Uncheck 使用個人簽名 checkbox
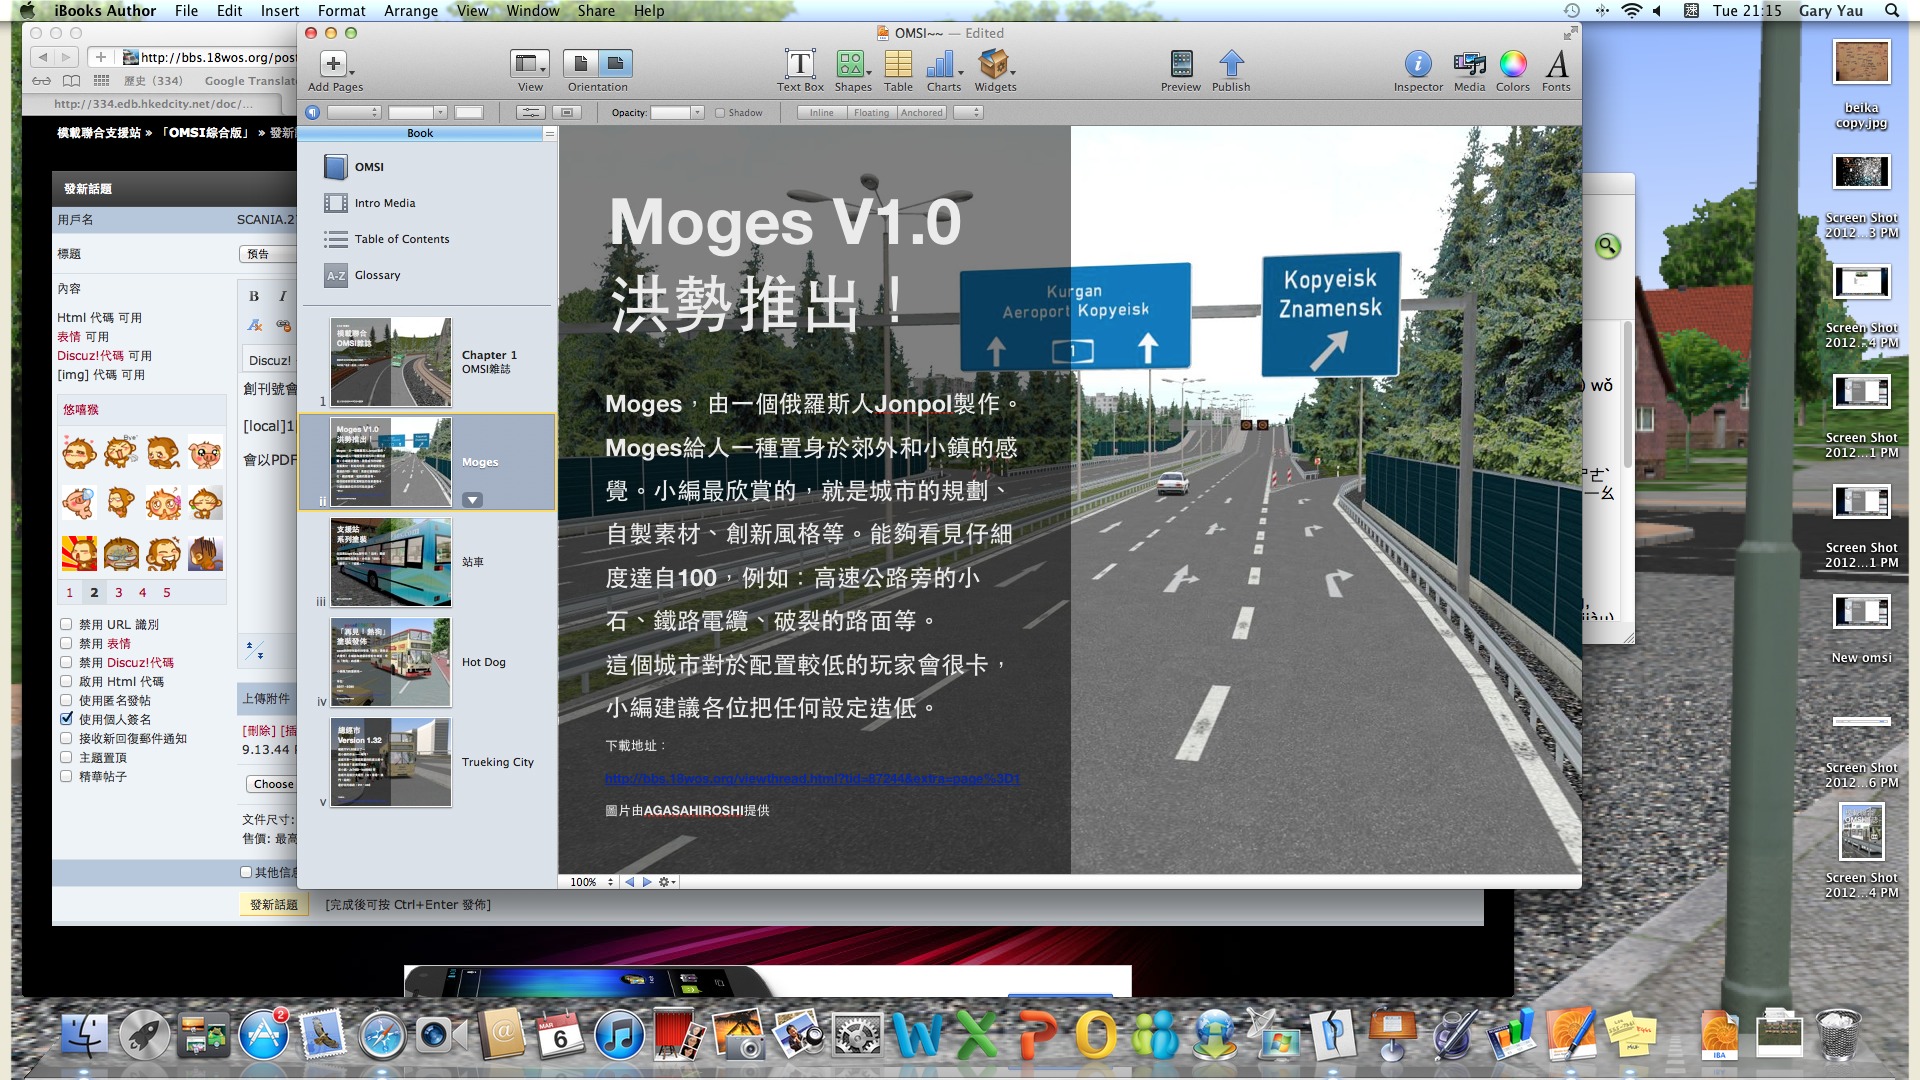 pos(66,719)
